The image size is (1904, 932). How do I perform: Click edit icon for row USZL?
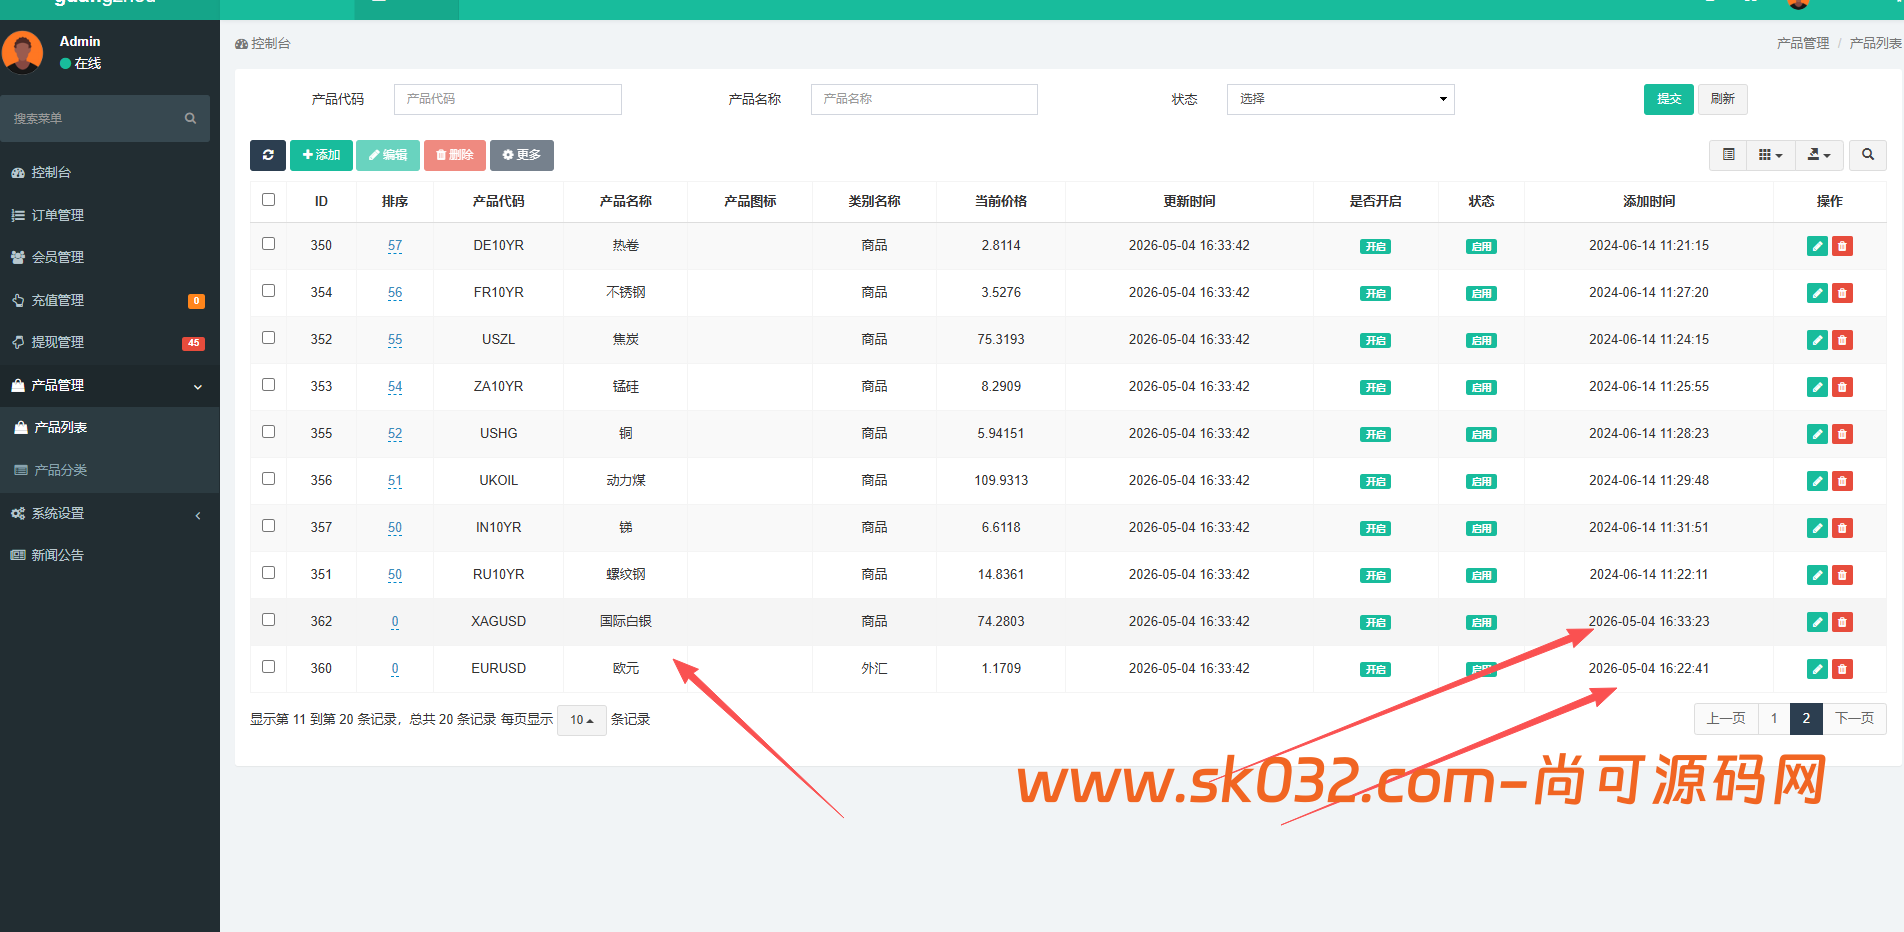coord(1818,340)
